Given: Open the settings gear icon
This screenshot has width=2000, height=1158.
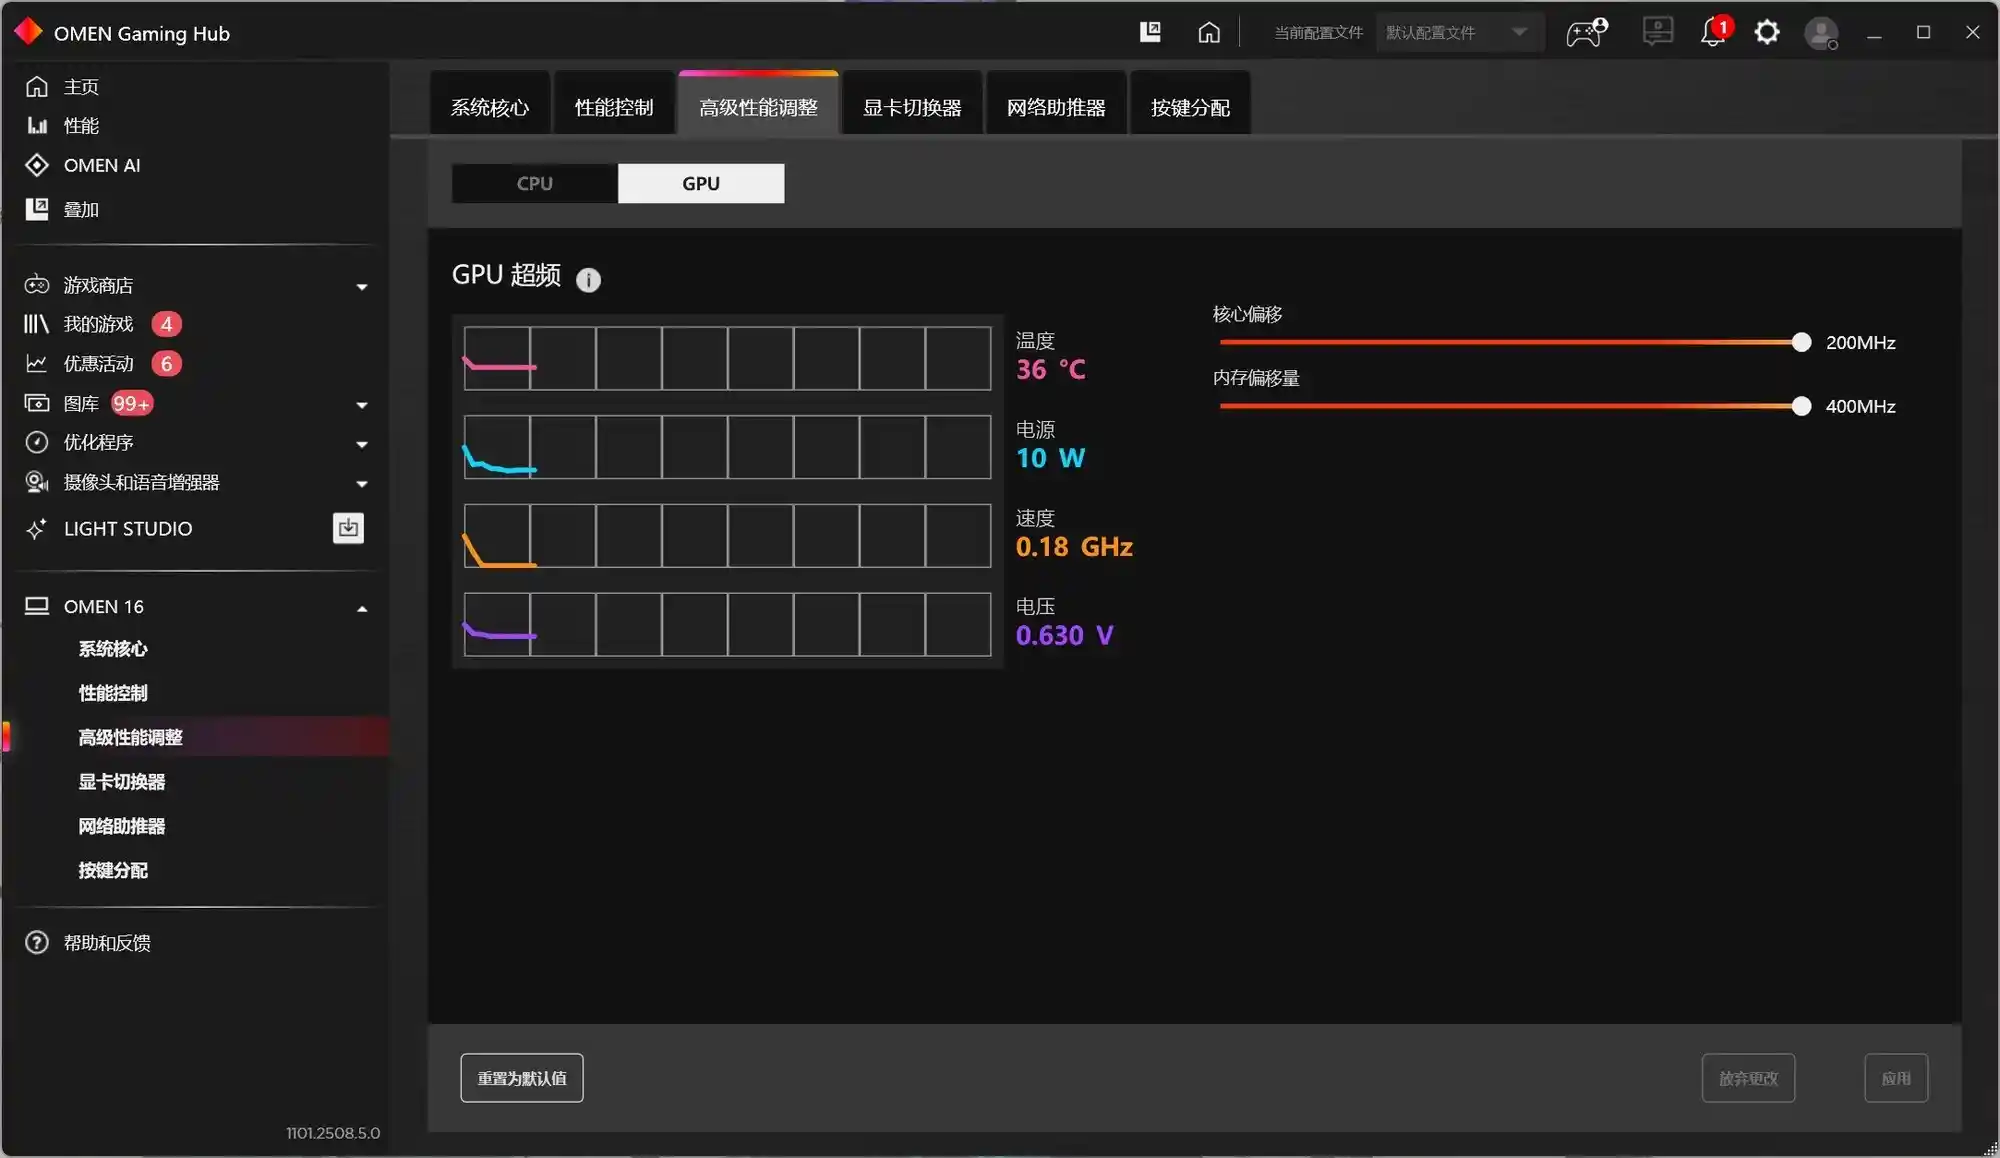Looking at the screenshot, I should (x=1767, y=33).
